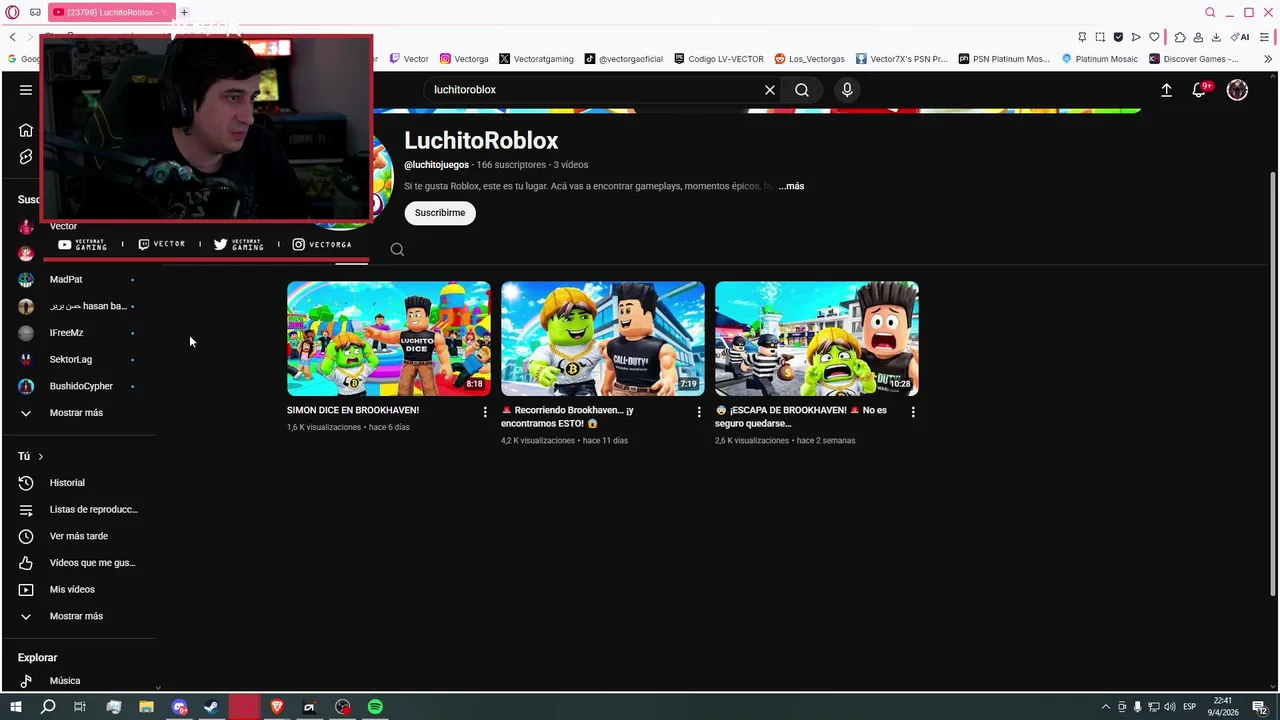
Task: Play the ESCAPA DE BROOKHAVEN thumbnail
Action: [x=817, y=338]
